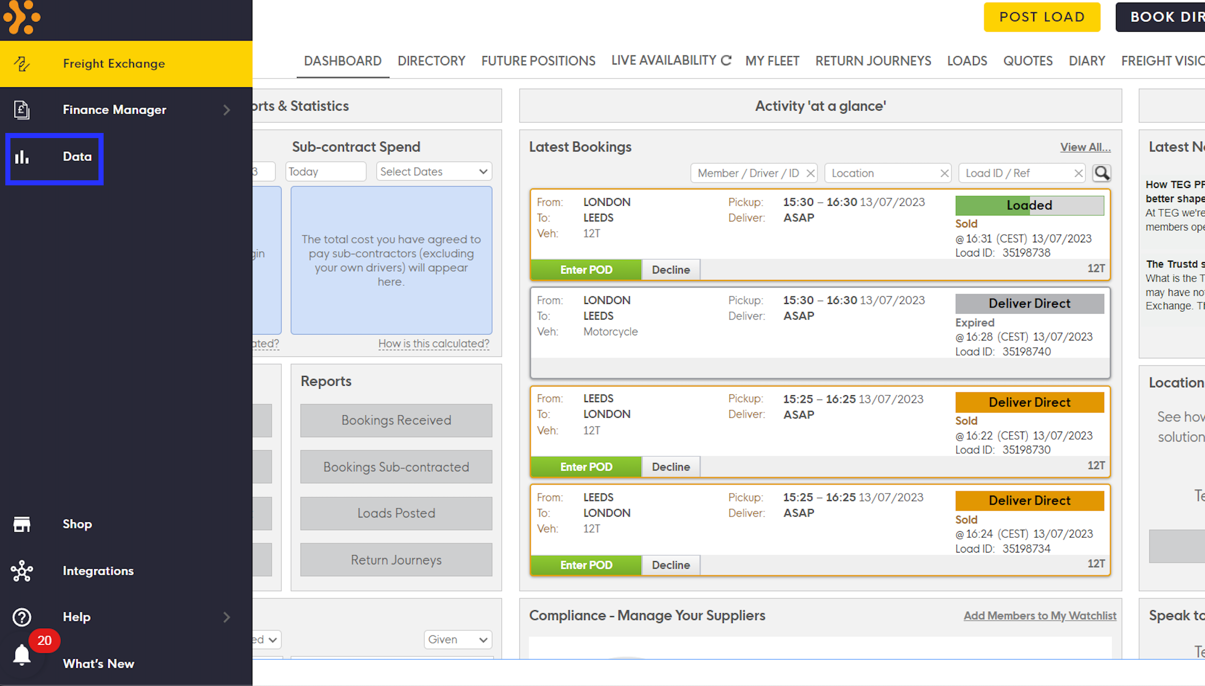Click the orange company logo

click(22, 16)
